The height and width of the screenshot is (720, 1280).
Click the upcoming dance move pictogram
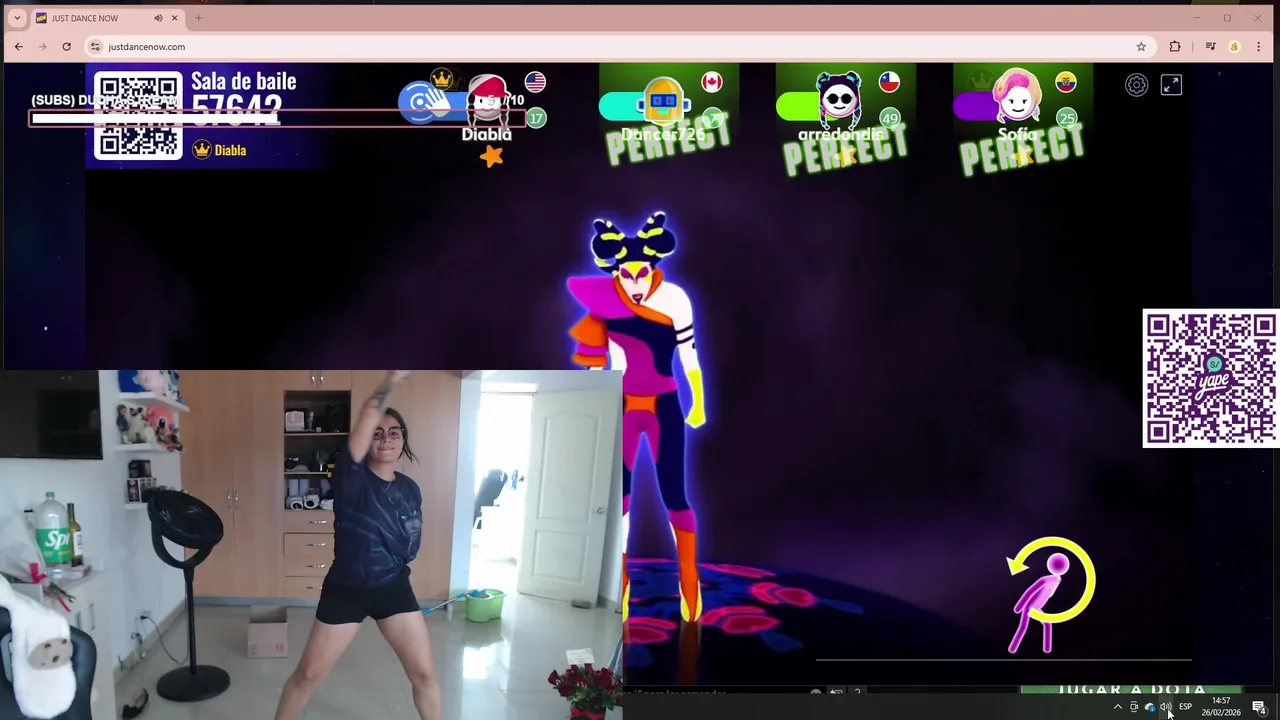pos(1050,596)
